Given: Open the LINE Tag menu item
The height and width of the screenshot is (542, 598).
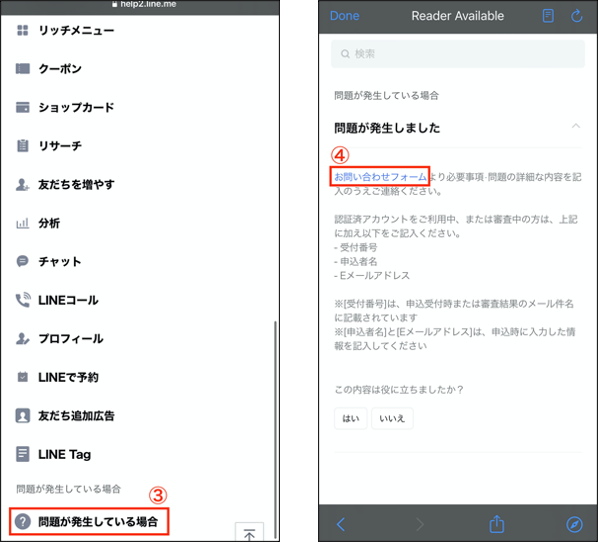Looking at the screenshot, I should point(64,454).
